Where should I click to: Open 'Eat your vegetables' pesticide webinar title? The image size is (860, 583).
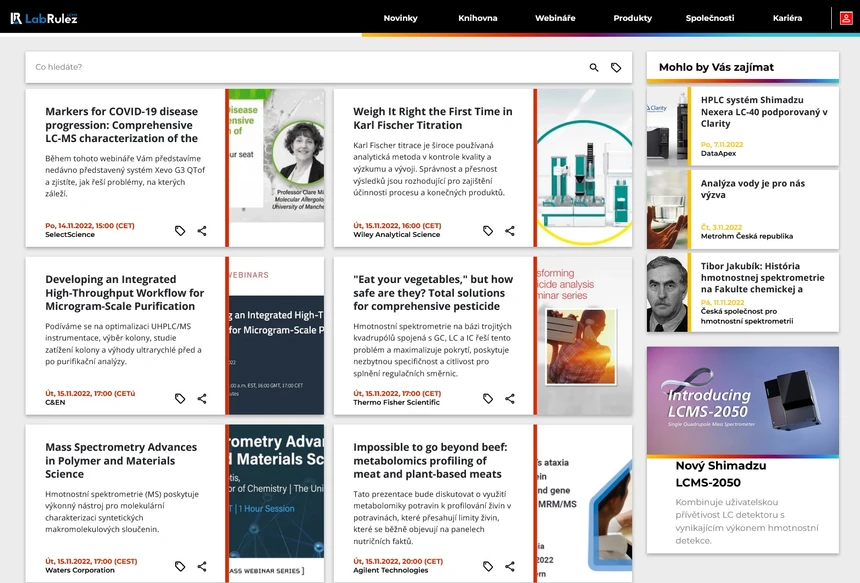click(433, 293)
